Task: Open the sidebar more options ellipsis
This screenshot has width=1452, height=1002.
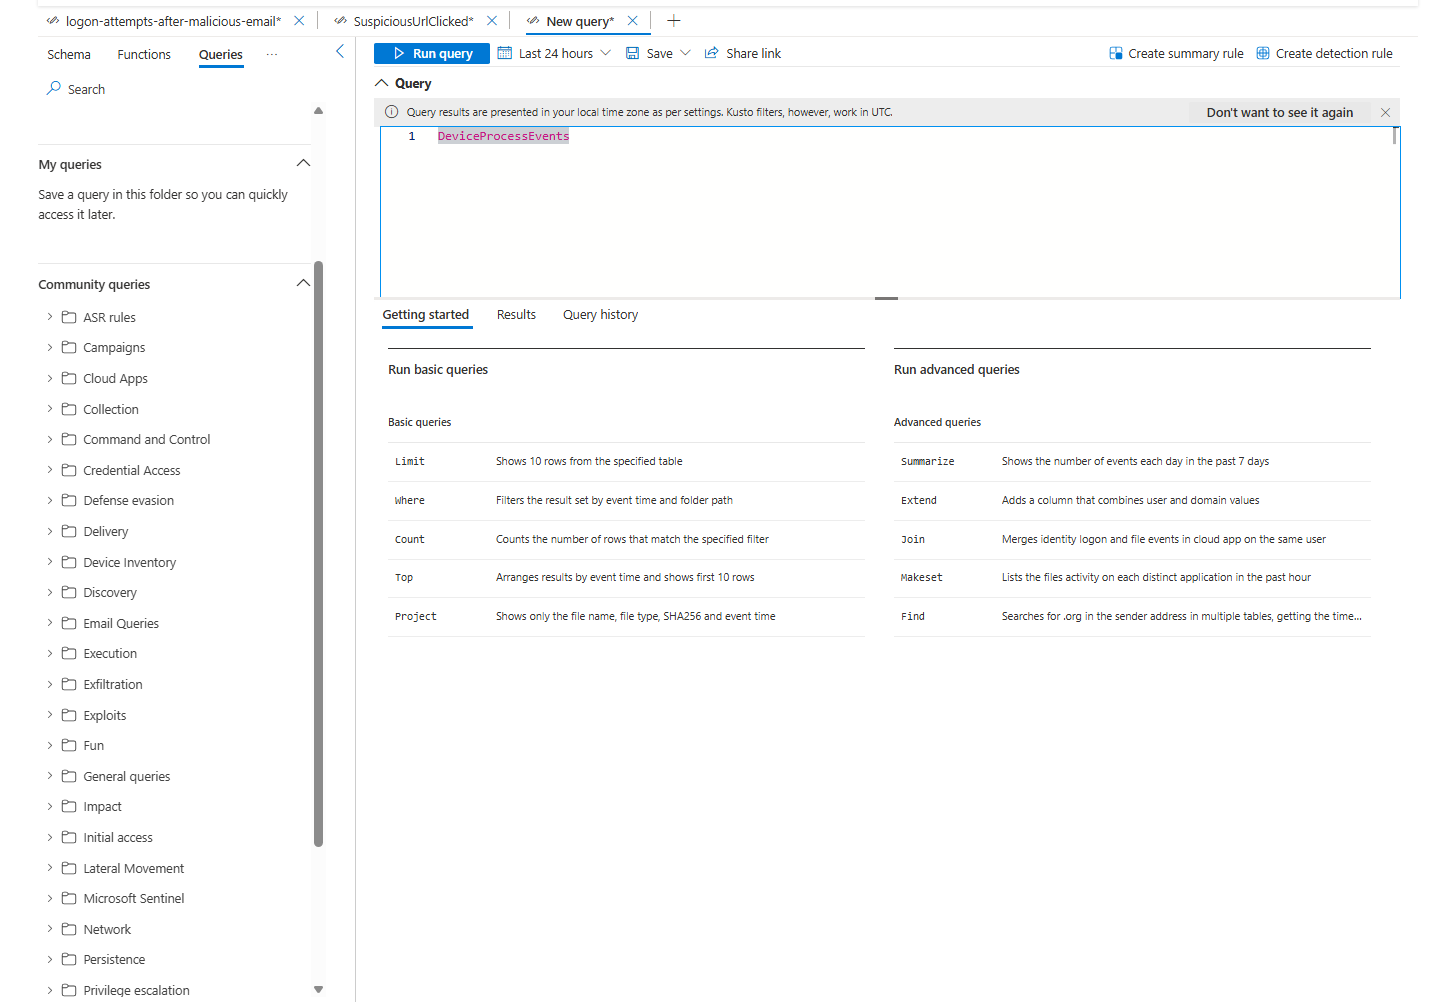Action: [272, 55]
